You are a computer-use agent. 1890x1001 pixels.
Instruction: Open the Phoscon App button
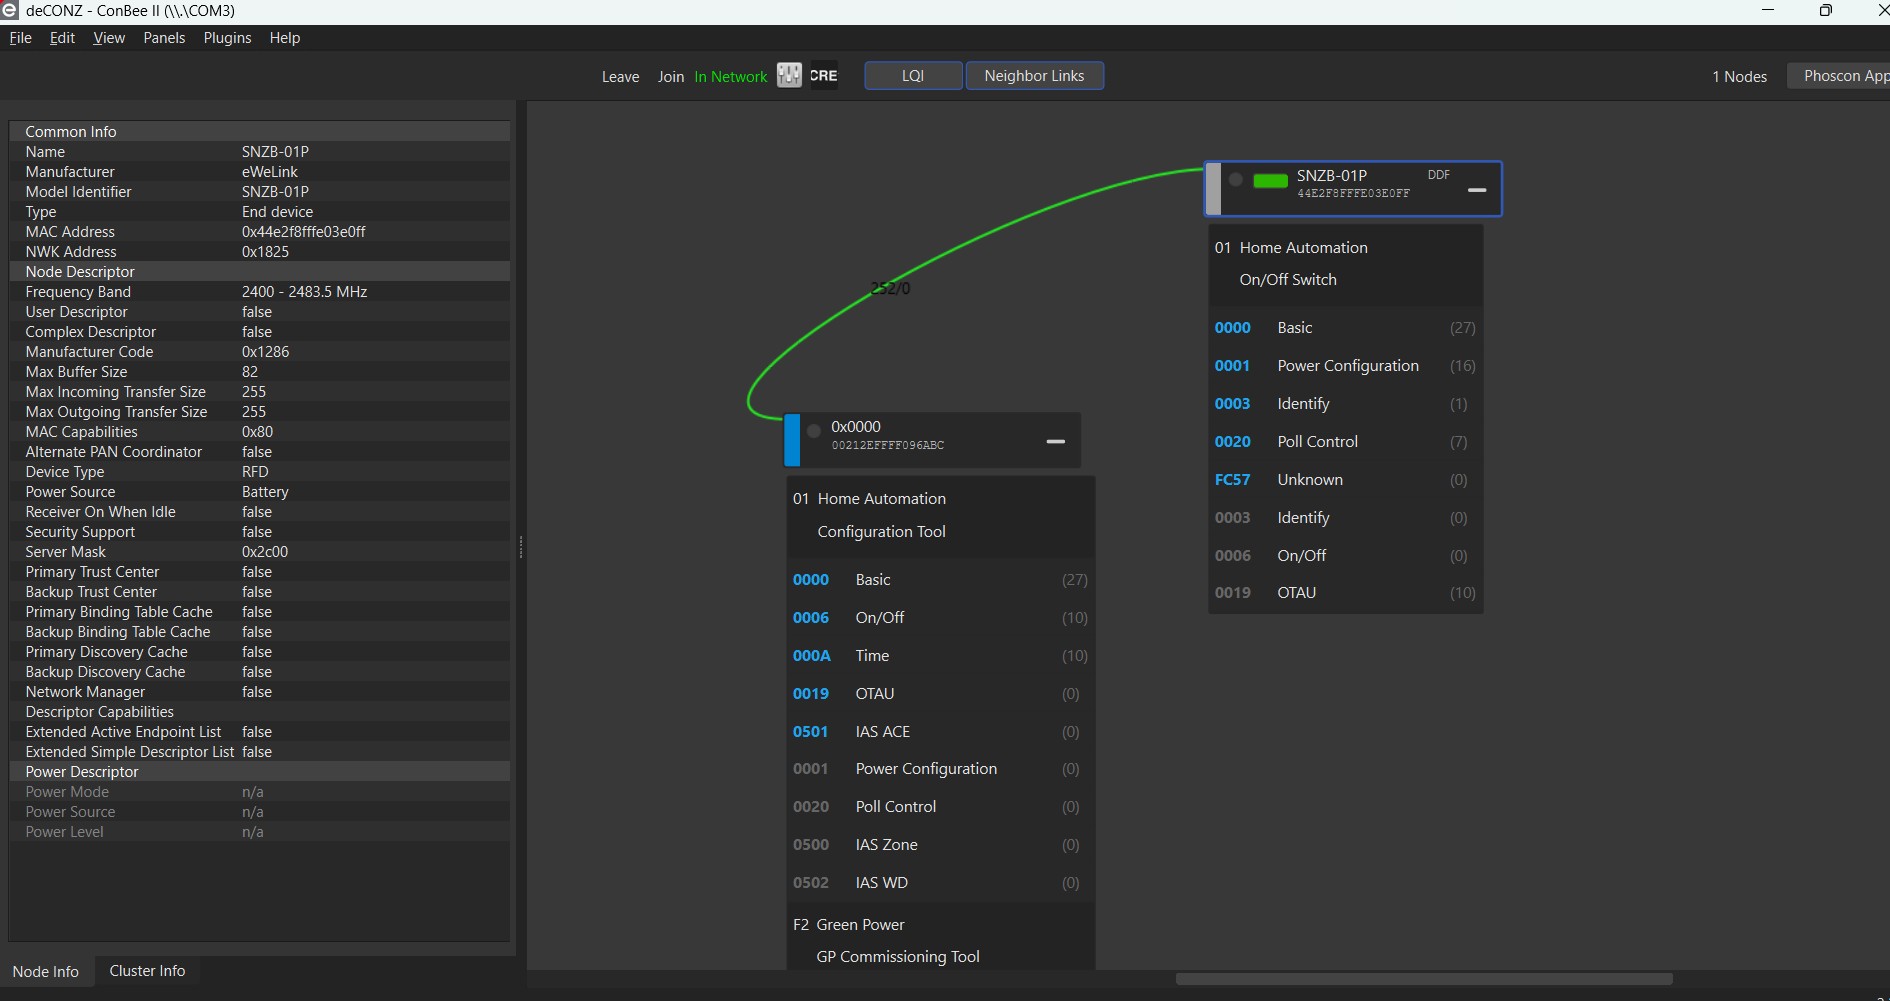coord(1842,76)
